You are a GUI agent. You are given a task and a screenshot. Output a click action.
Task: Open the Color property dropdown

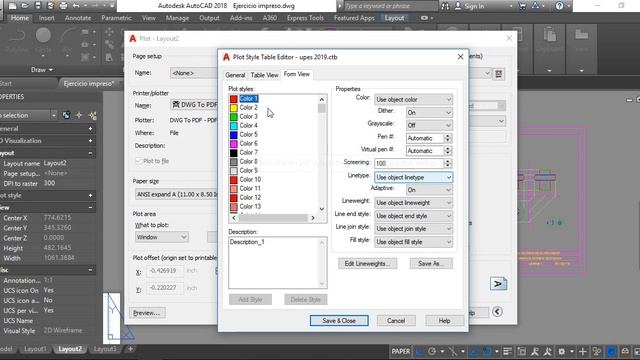click(413, 99)
